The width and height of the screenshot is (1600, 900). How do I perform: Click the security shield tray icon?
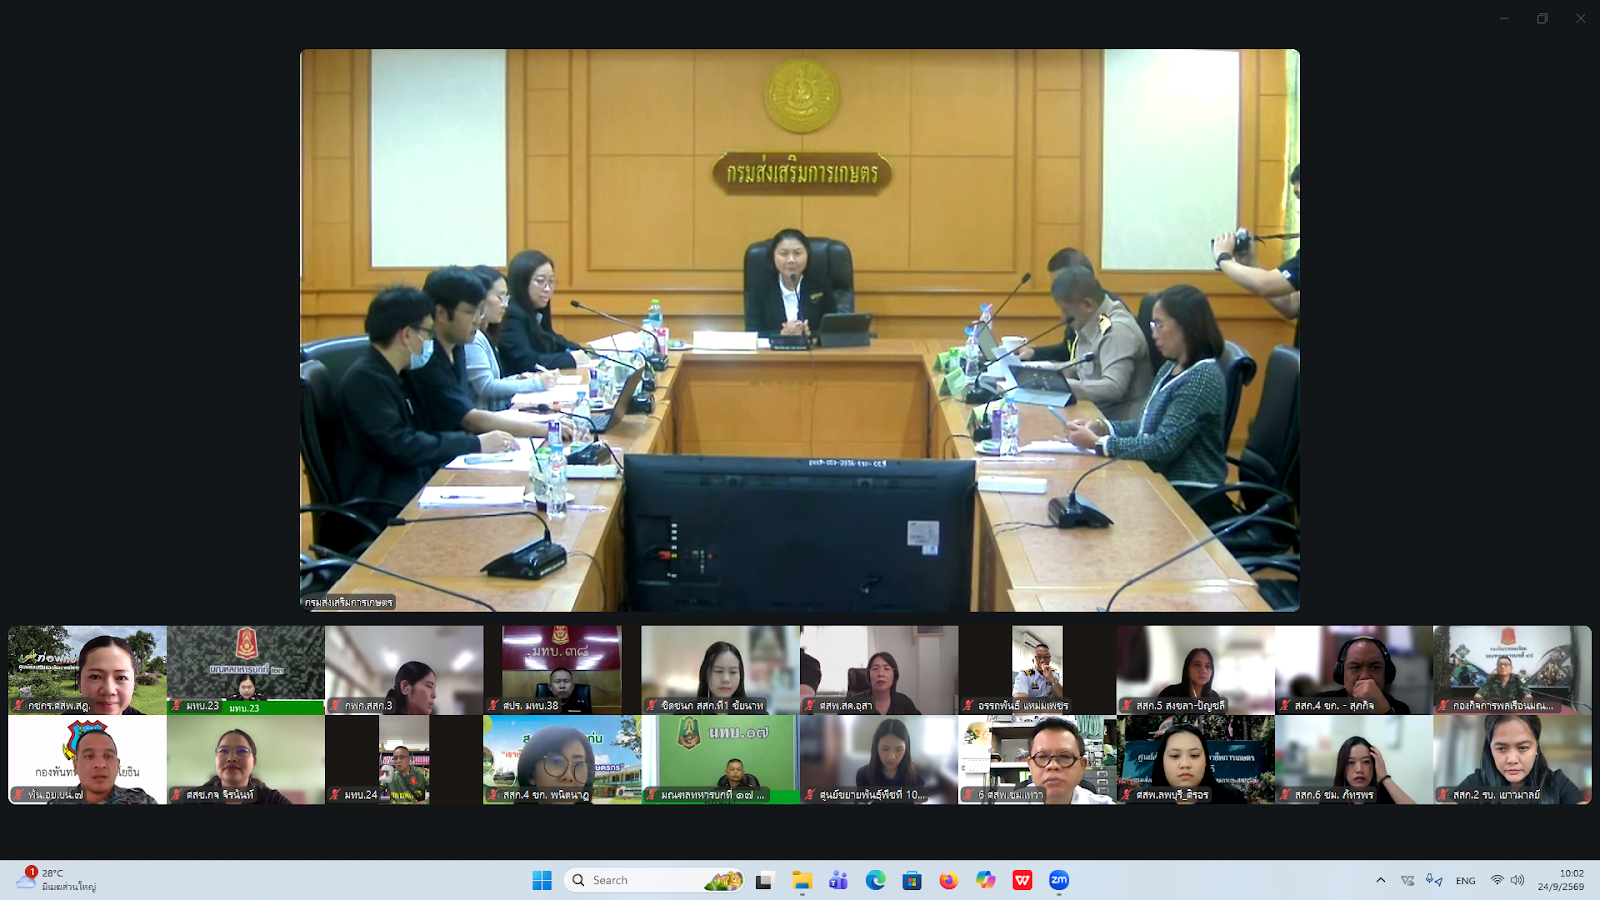[1407, 880]
